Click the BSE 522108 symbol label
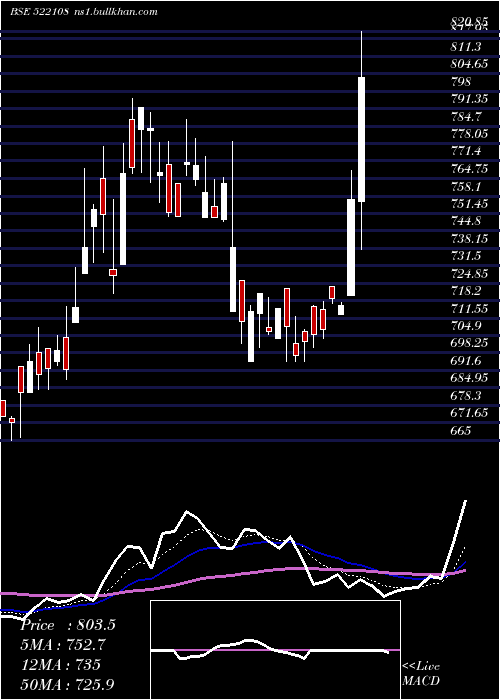The image size is (500, 700). pos(39,12)
